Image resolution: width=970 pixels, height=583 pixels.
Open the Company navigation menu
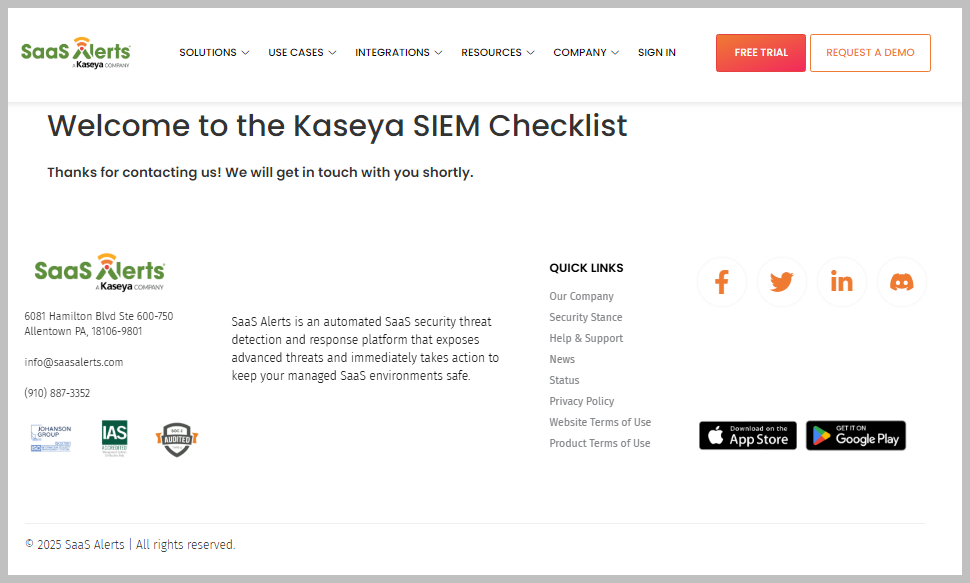coord(586,53)
